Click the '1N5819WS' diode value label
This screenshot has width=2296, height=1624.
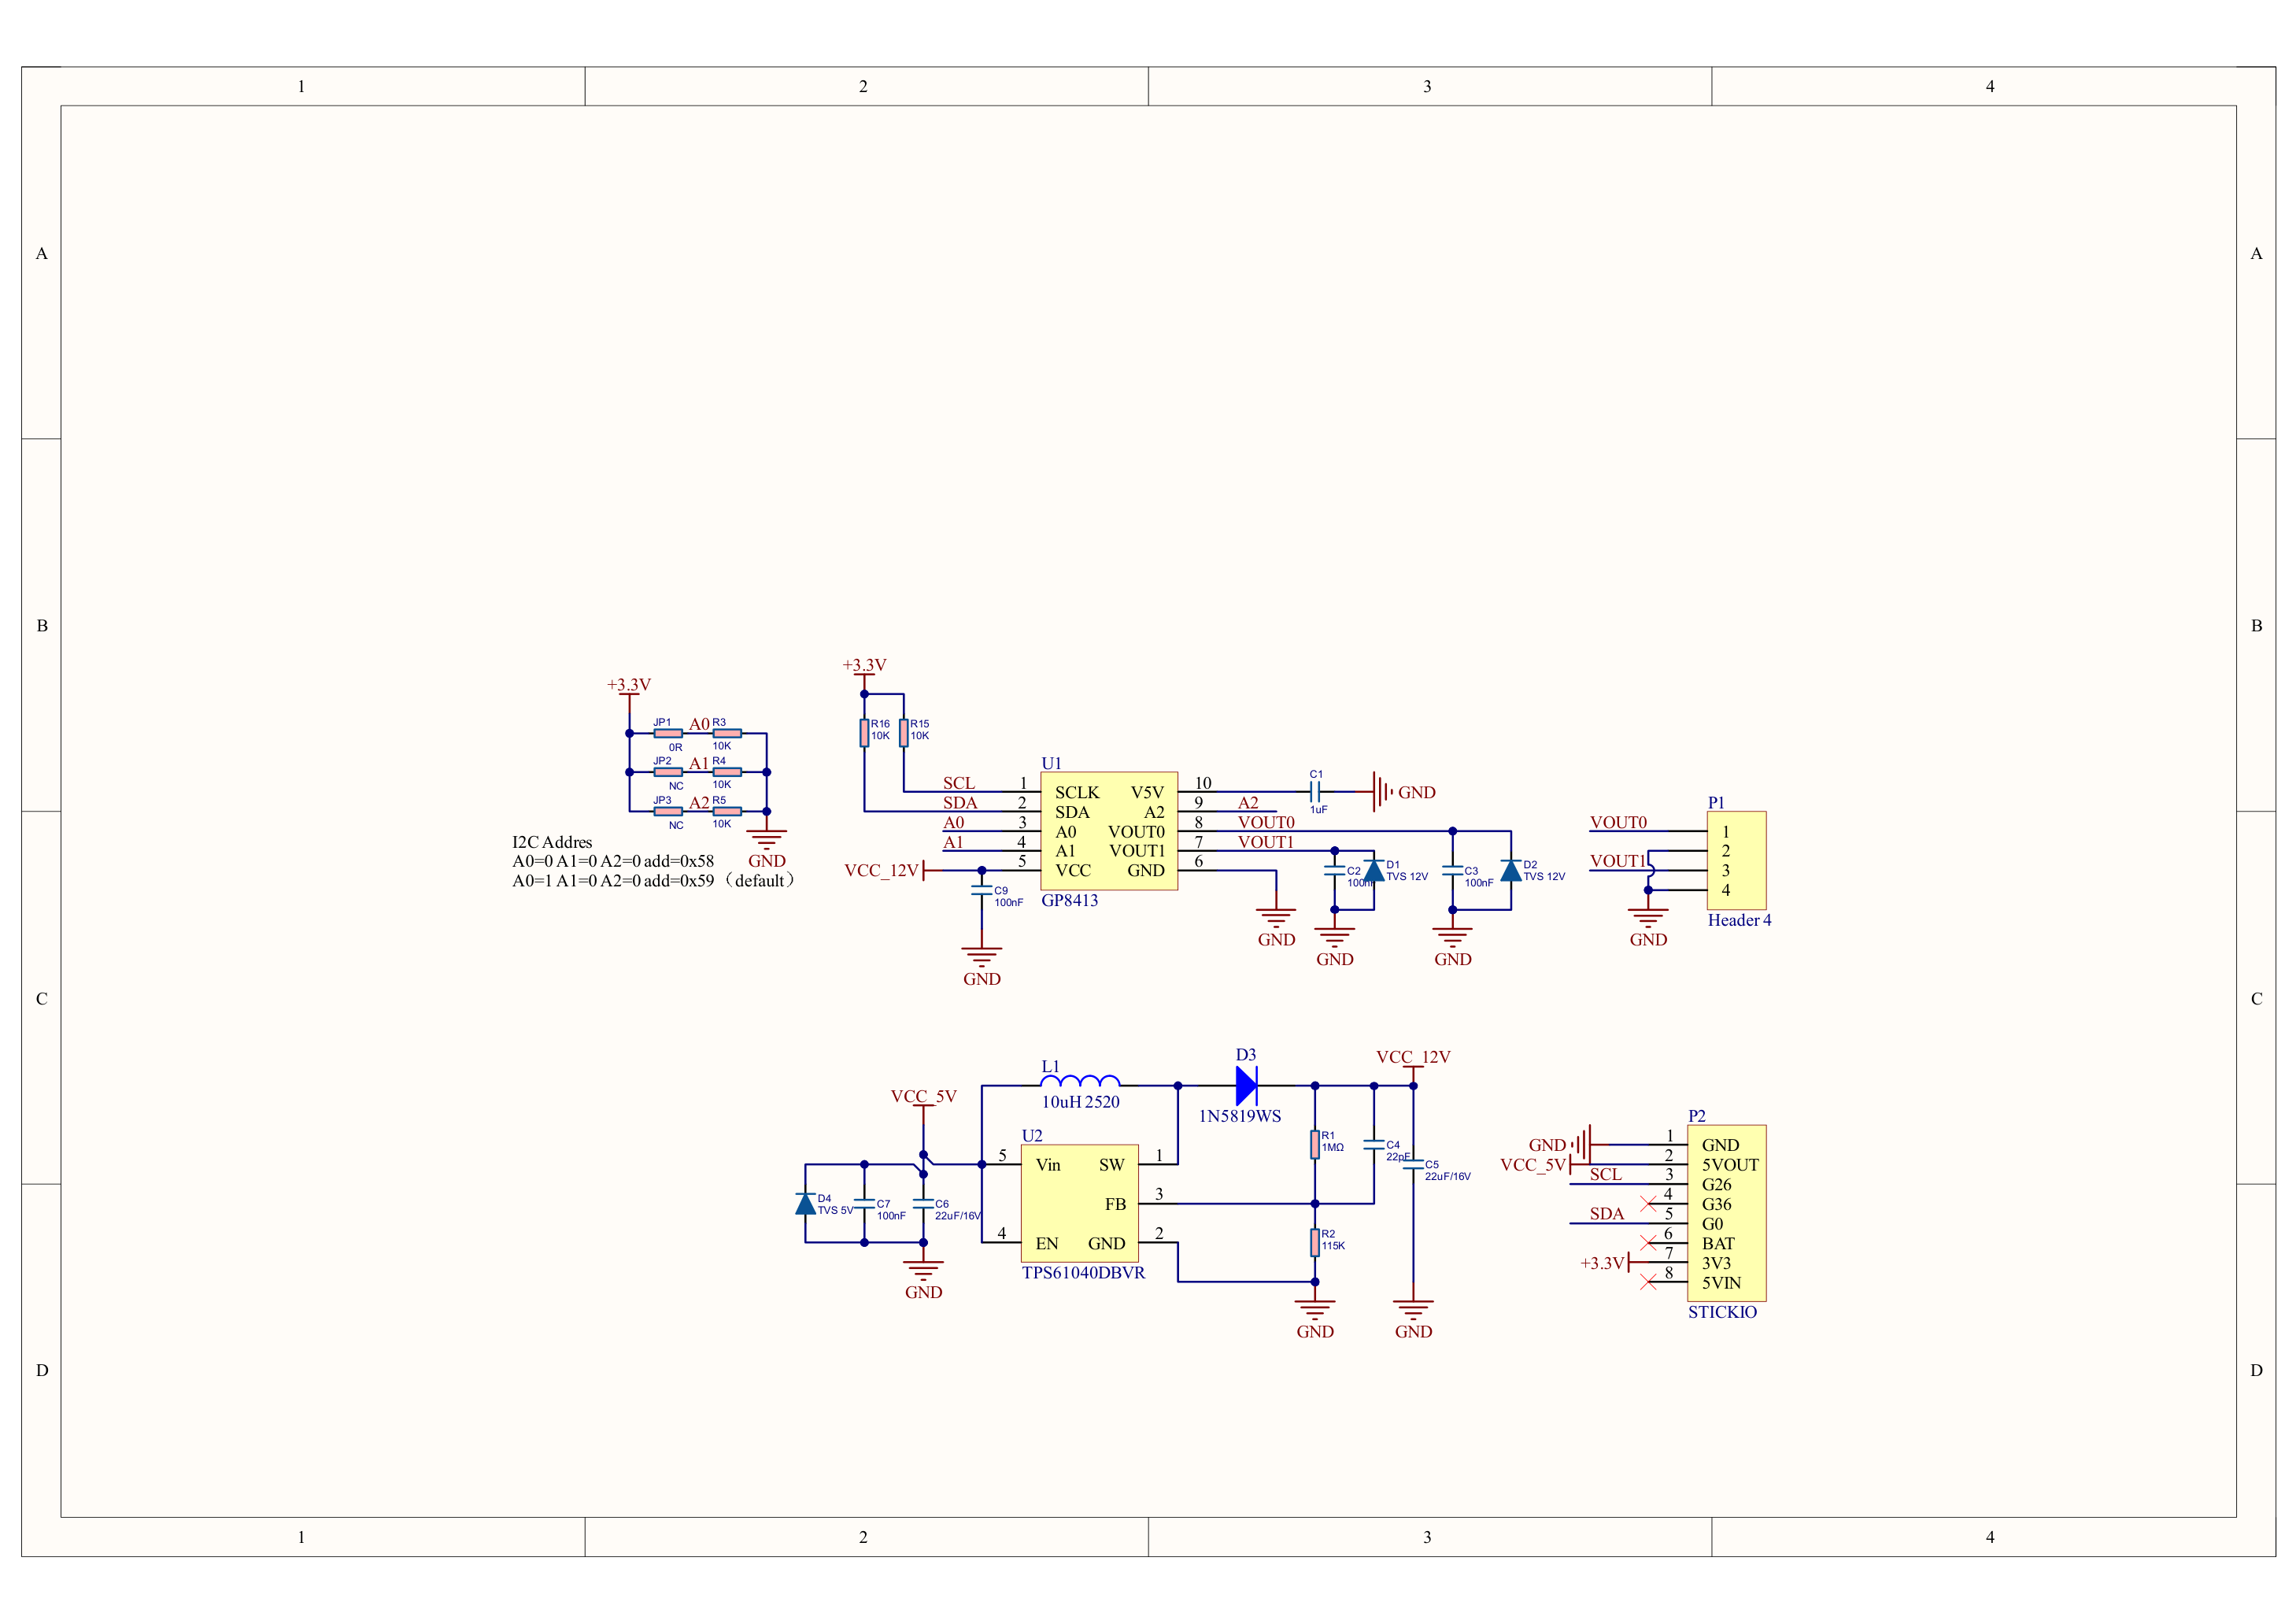click(x=1240, y=1116)
